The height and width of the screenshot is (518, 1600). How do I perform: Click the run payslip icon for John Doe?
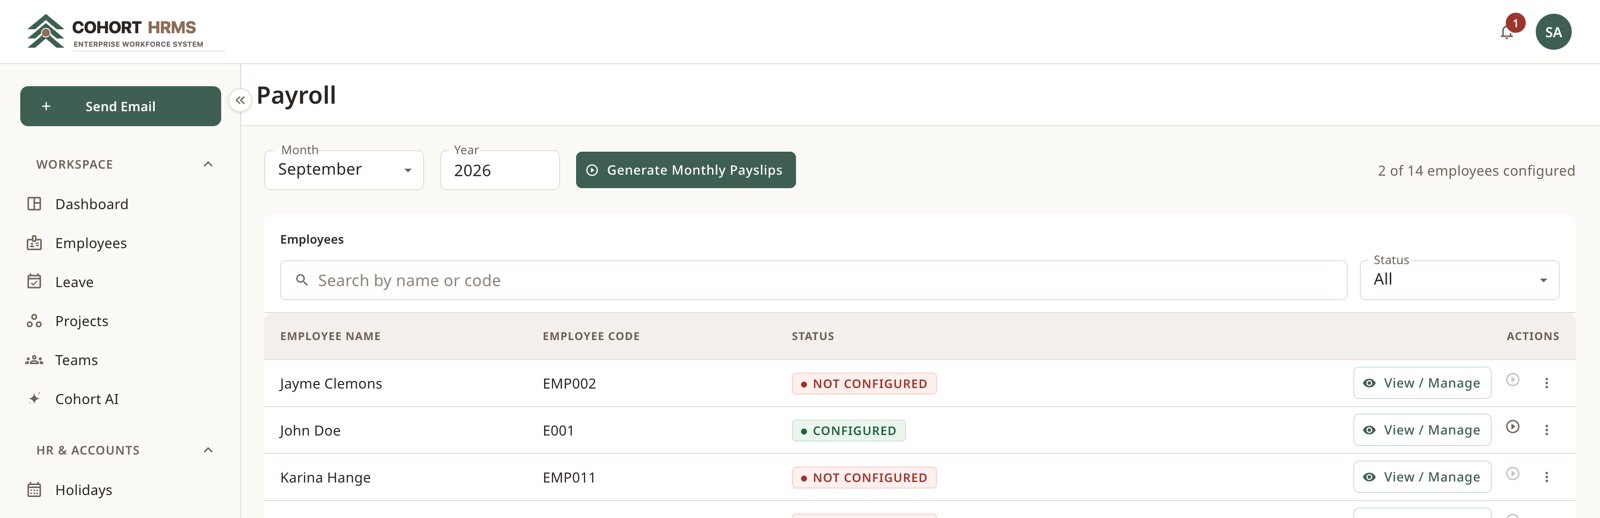1513,427
